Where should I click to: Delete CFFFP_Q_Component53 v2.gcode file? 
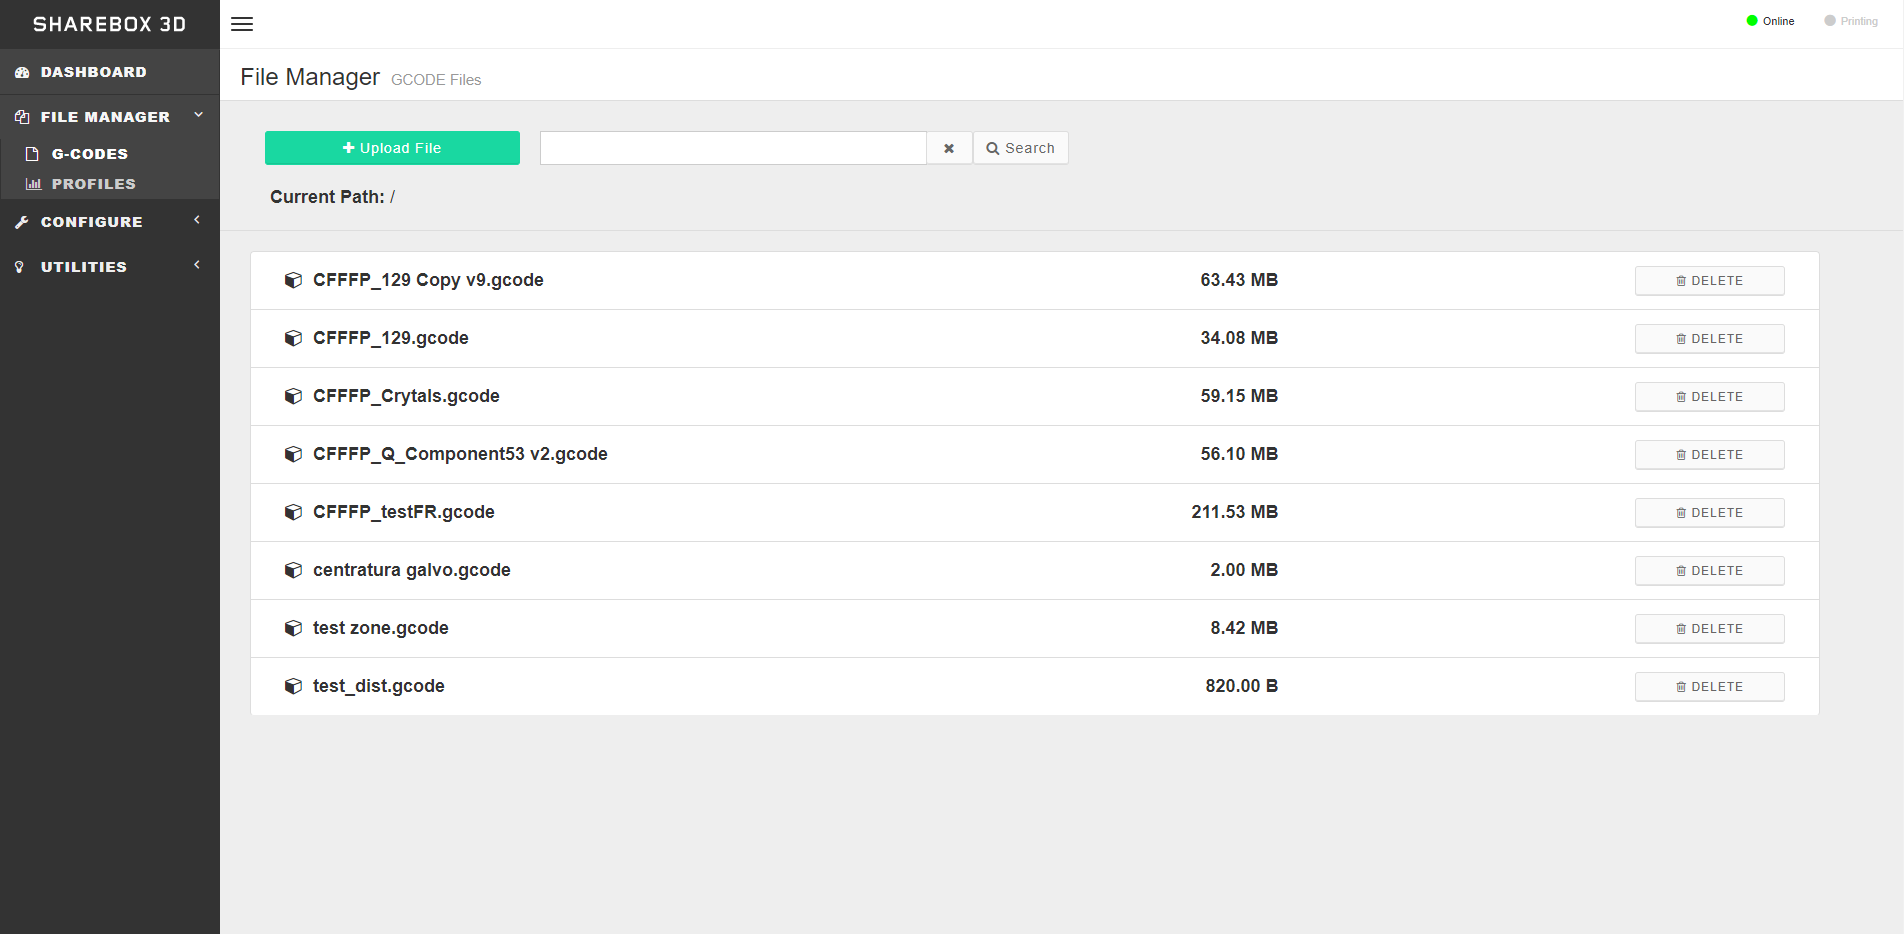coord(1710,455)
